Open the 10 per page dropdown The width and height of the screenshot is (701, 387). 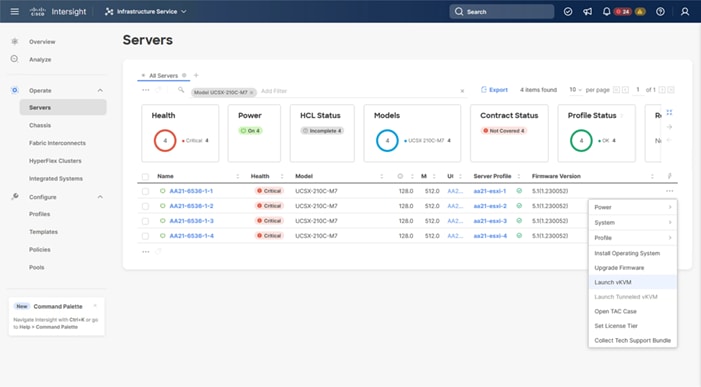click(x=575, y=90)
